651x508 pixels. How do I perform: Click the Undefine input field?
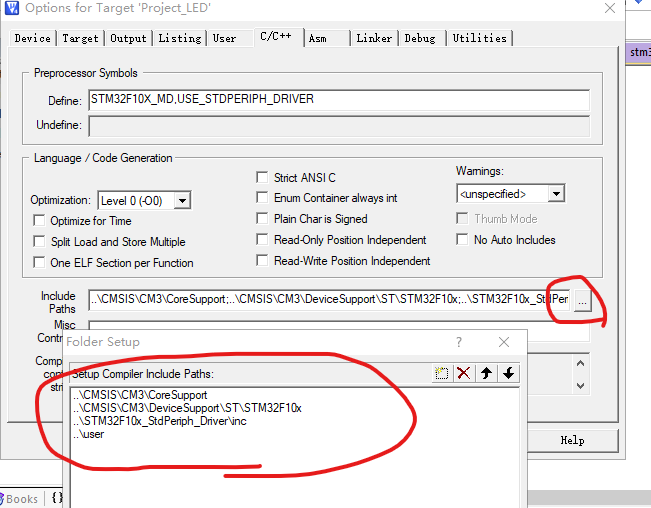pos(339,126)
